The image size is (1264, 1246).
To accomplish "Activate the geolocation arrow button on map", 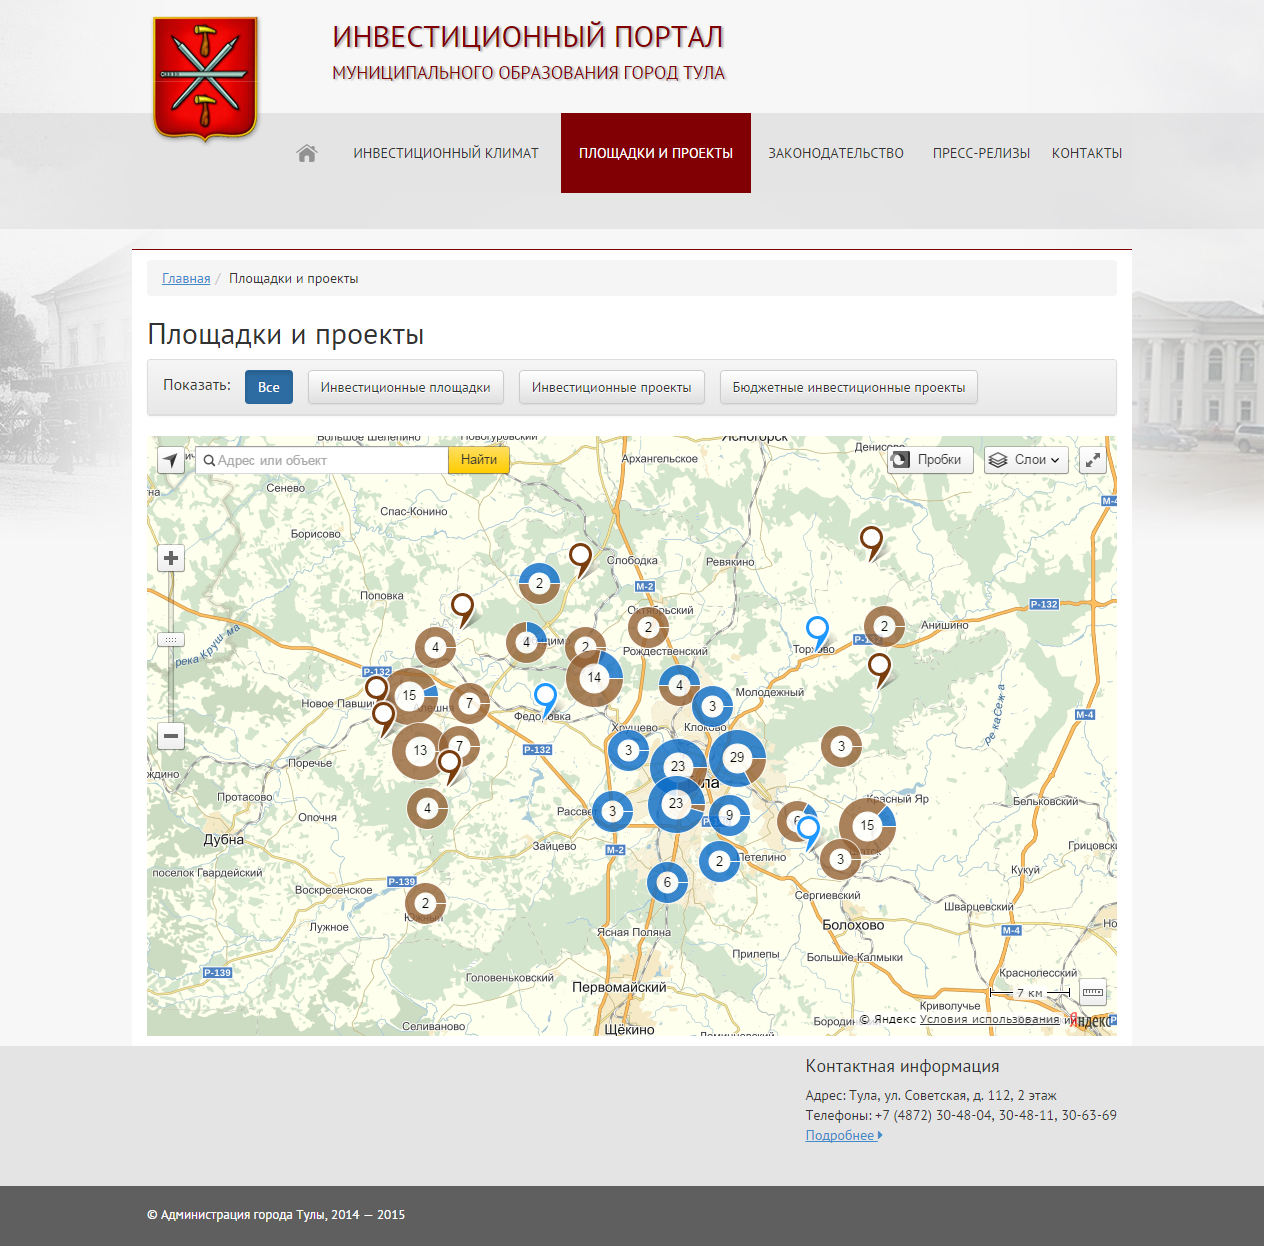I will (171, 460).
